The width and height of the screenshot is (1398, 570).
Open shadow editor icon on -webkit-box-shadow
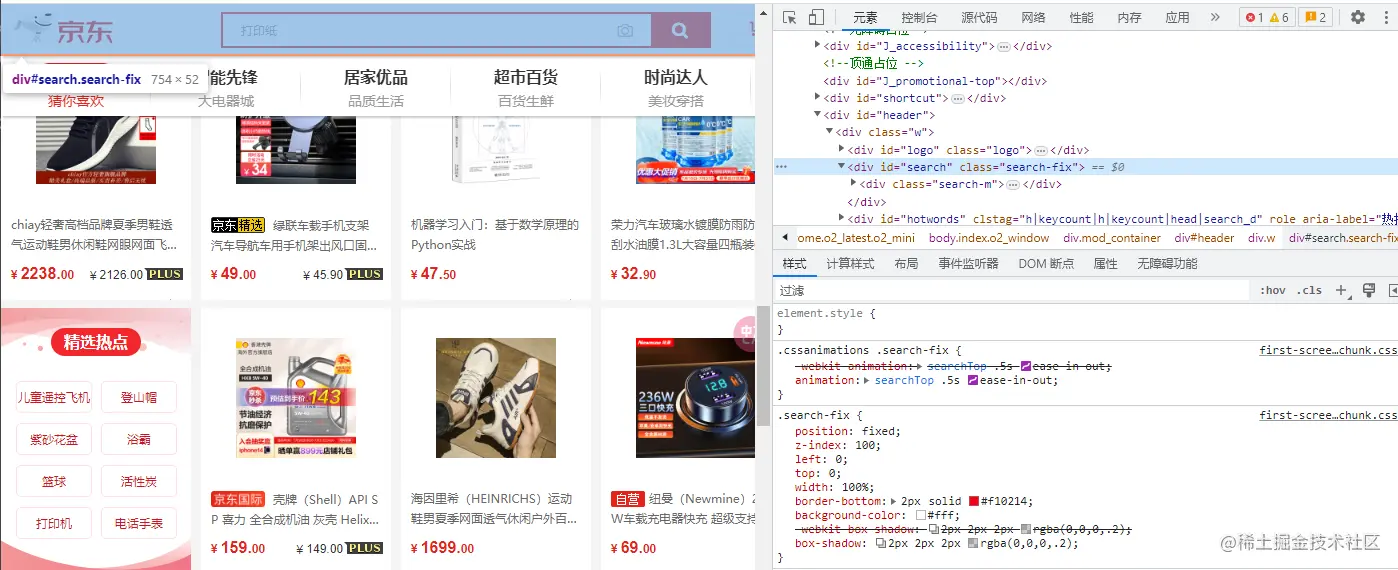(x=933, y=528)
